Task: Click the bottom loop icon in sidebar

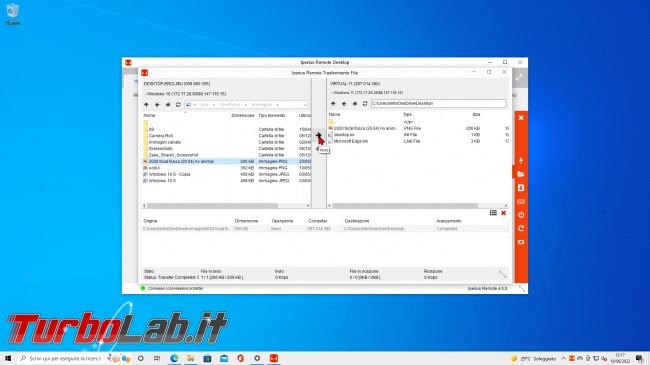Action: pyautogui.click(x=521, y=242)
